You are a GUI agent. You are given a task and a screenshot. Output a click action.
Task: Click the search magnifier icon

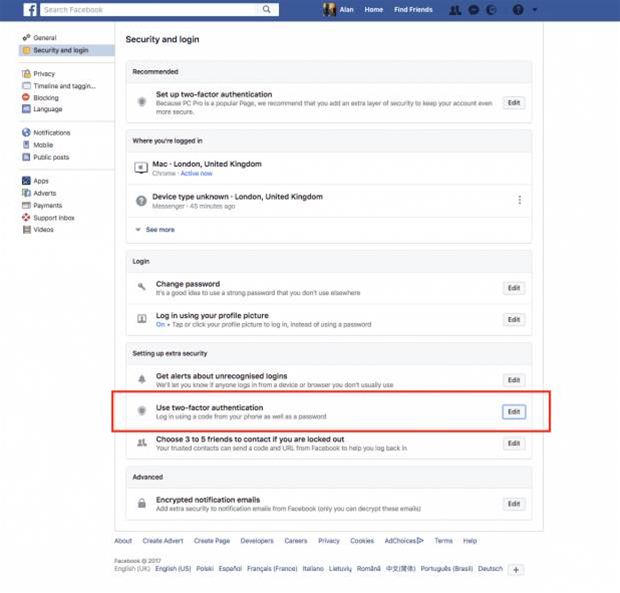(267, 10)
